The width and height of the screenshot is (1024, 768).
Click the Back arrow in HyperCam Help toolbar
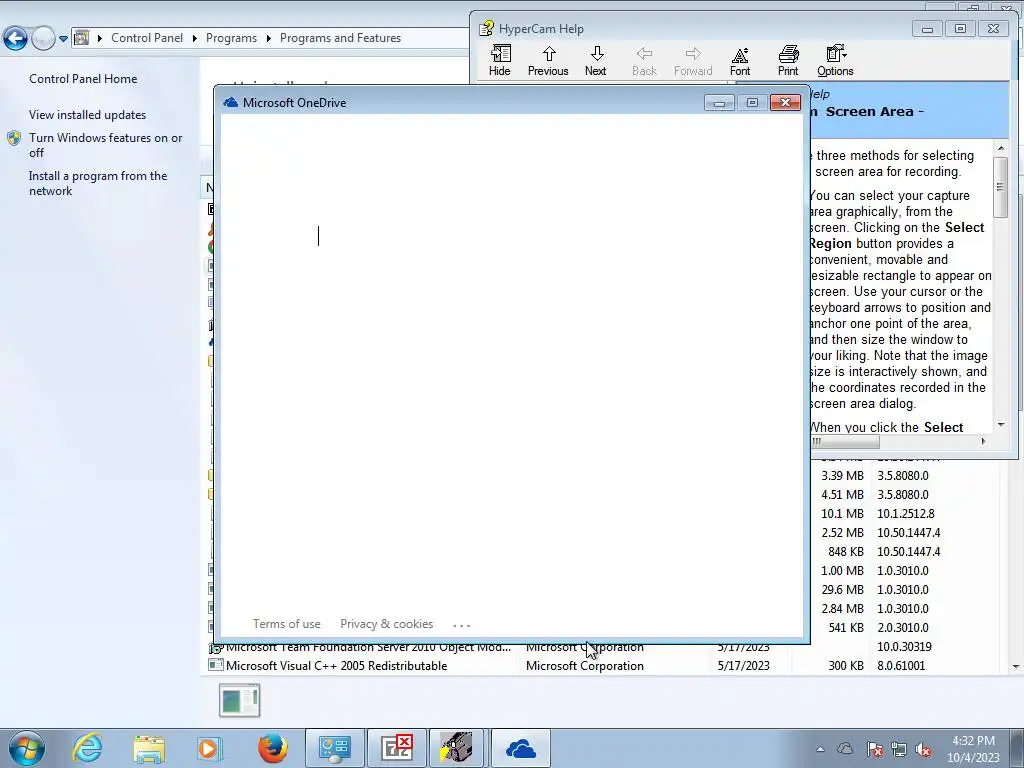pyautogui.click(x=644, y=61)
